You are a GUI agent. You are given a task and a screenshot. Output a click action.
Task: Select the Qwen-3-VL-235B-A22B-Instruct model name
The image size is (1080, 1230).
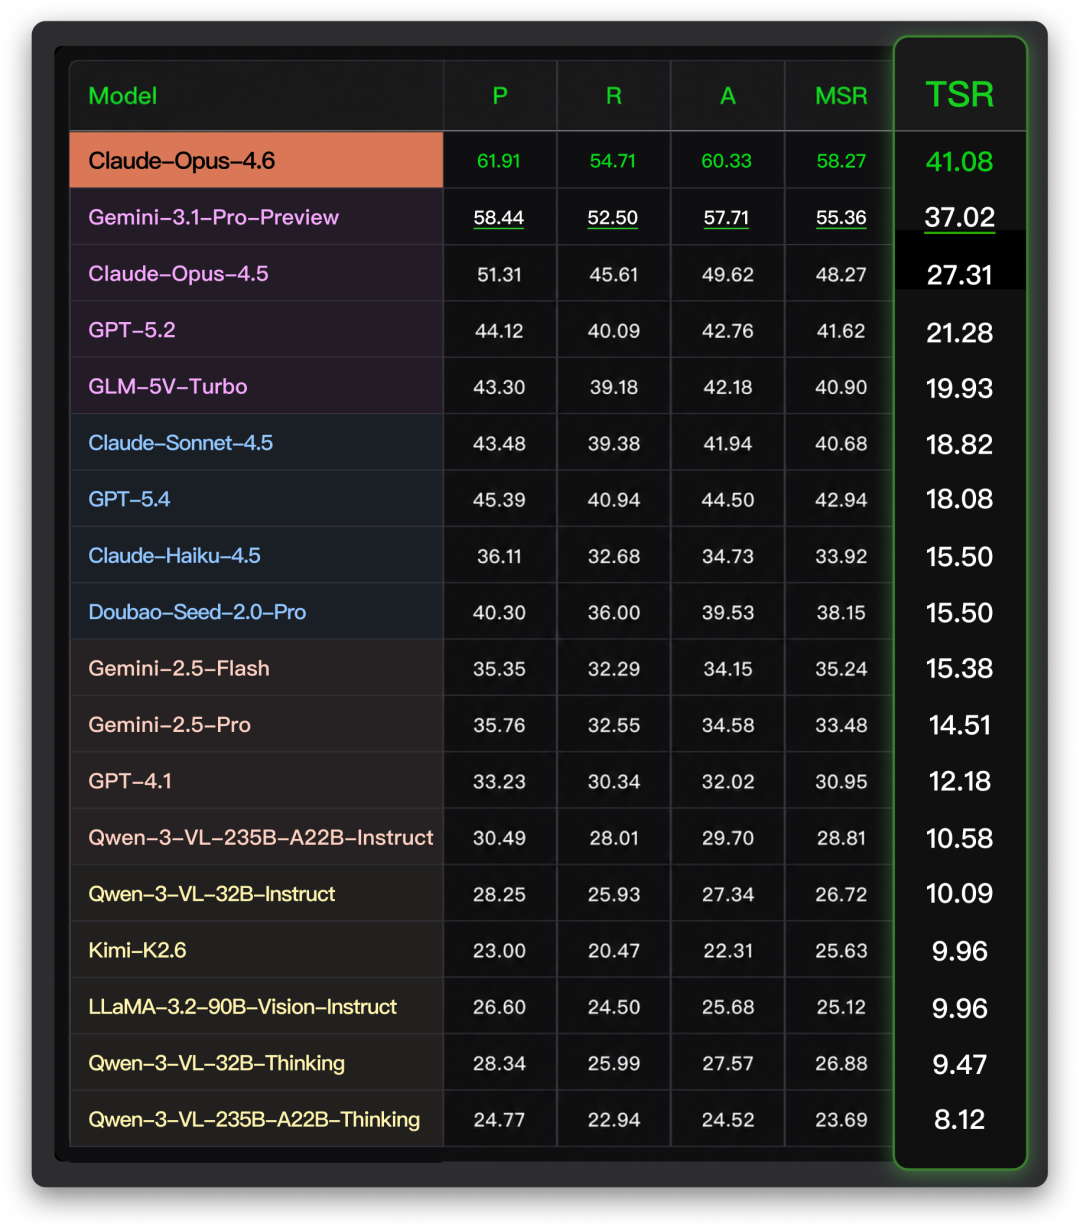click(261, 837)
